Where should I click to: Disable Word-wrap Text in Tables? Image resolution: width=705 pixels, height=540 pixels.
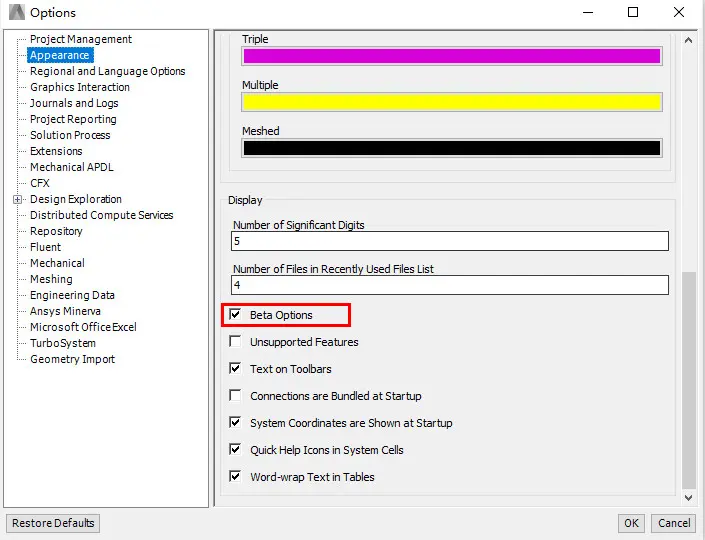coord(235,477)
